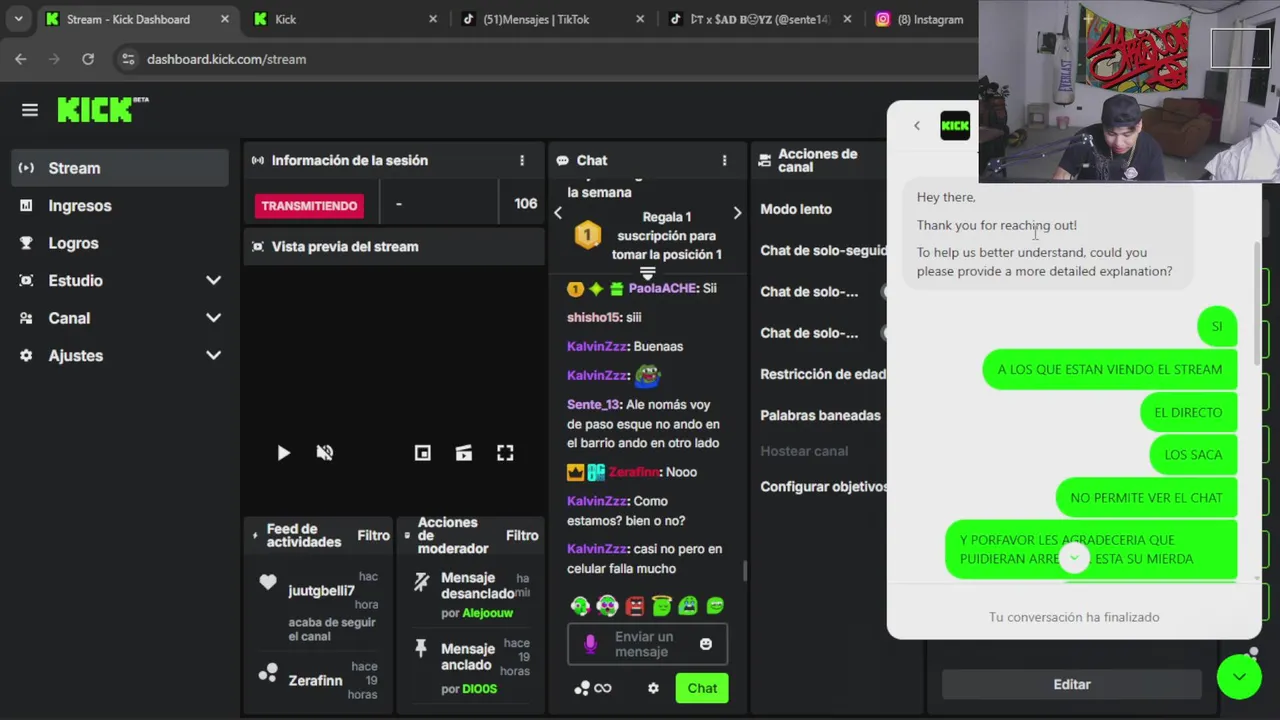Switch to the SAD BOYZ TikTok tab
The width and height of the screenshot is (1280, 720).
click(761, 19)
